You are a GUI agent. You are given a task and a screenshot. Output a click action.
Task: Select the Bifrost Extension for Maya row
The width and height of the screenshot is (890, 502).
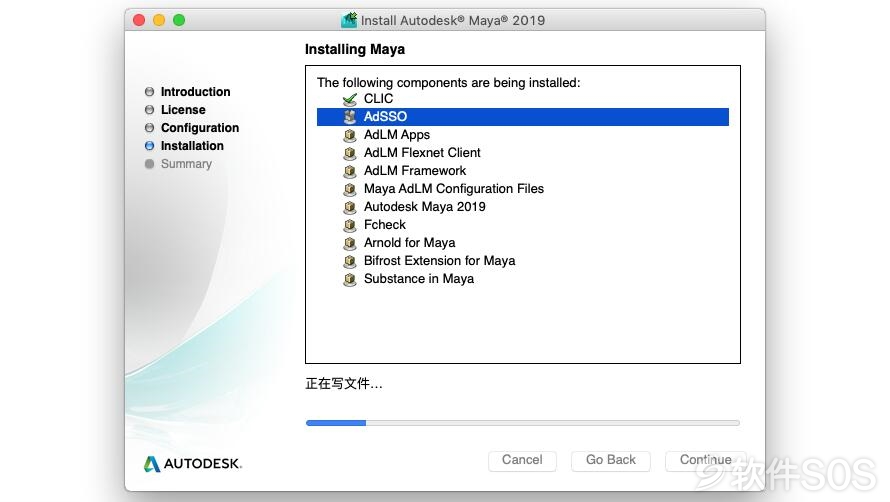[x=523, y=261]
